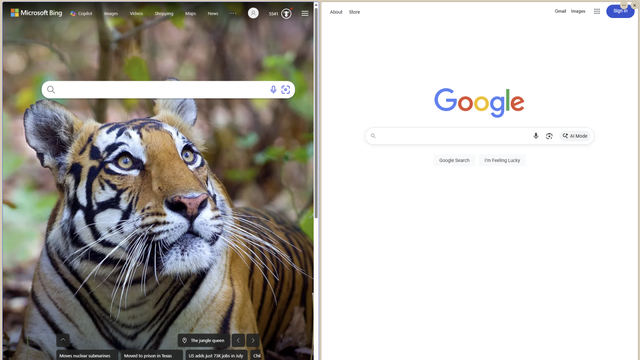The image size is (640, 360).
Task: Open 'Moved to prison in Texas' news card
Action: click(x=151, y=355)
